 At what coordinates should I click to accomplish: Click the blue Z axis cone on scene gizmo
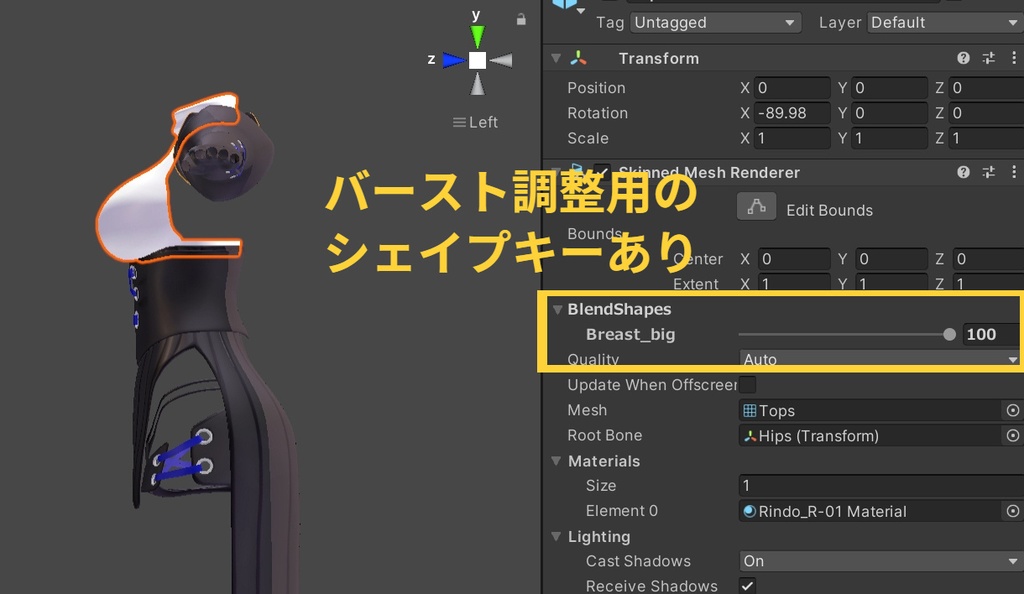453,60
